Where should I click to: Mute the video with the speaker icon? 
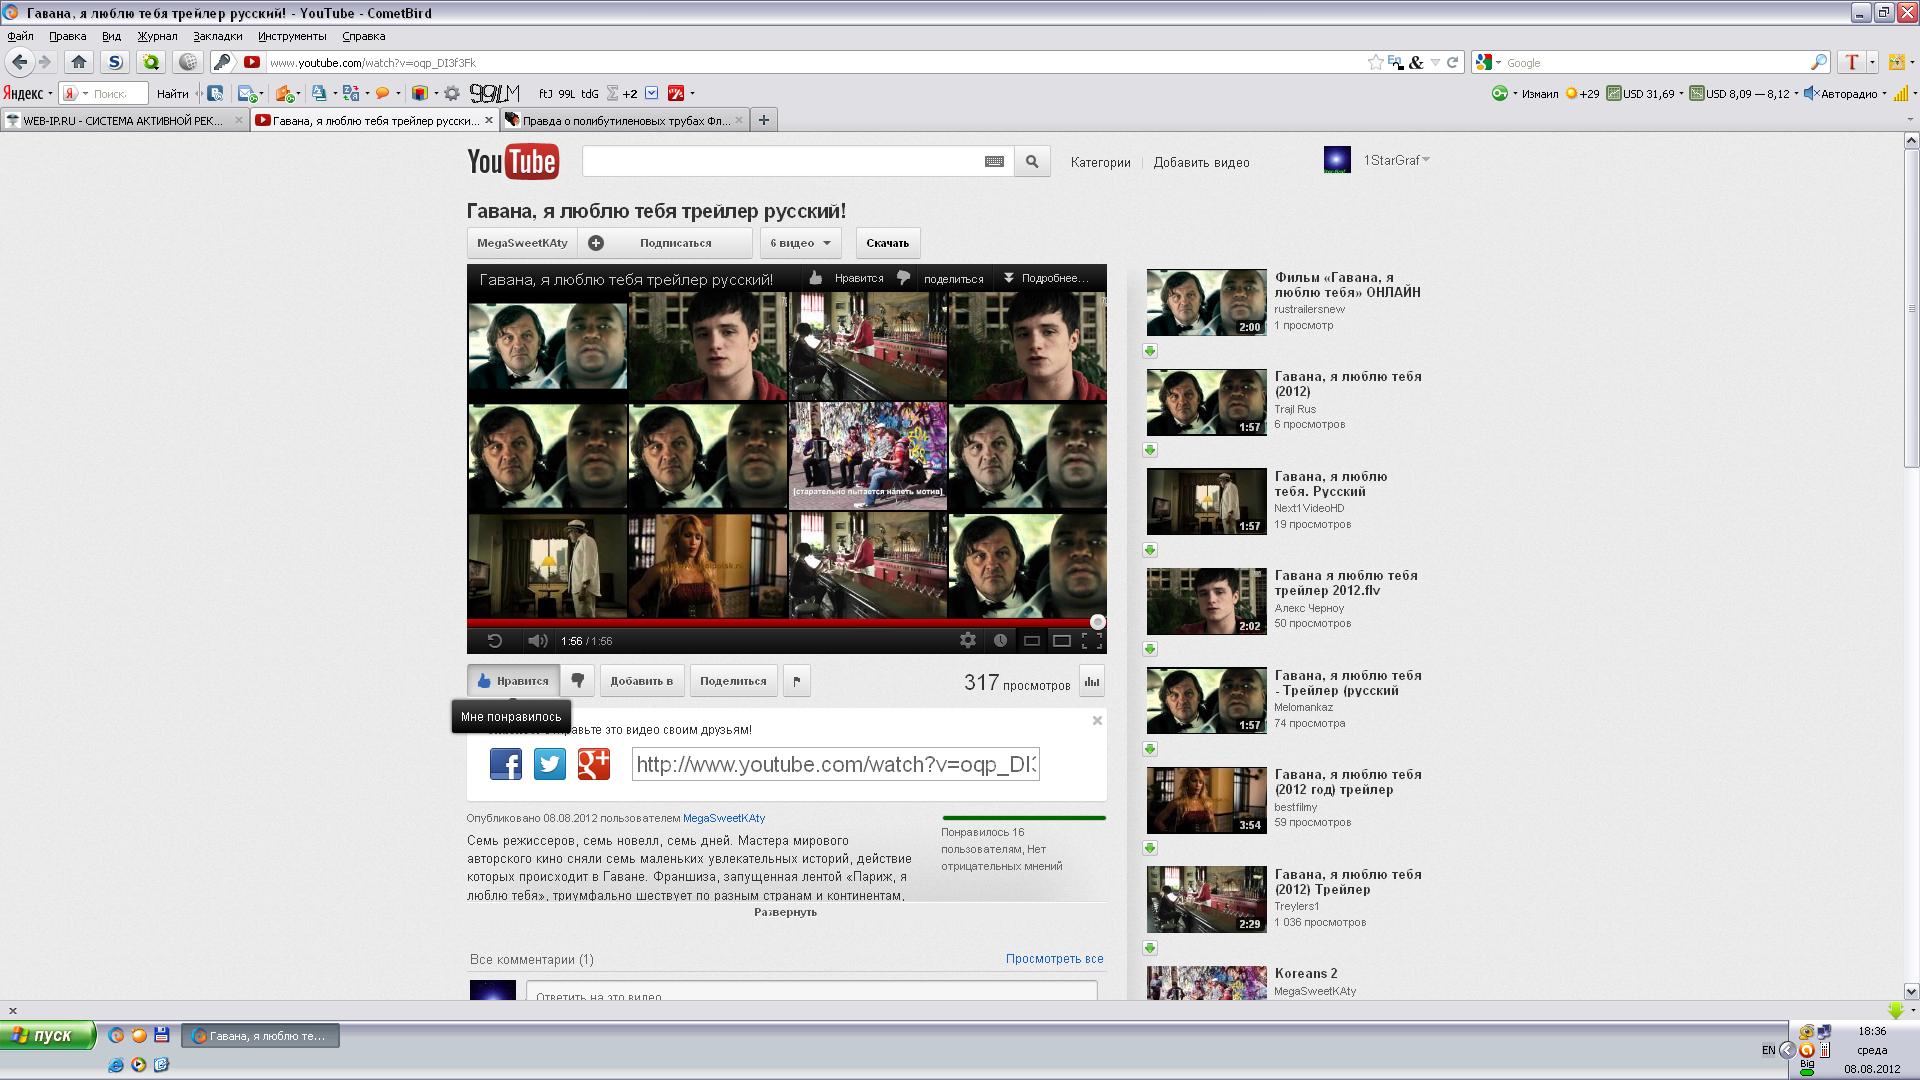click(537, 641)
